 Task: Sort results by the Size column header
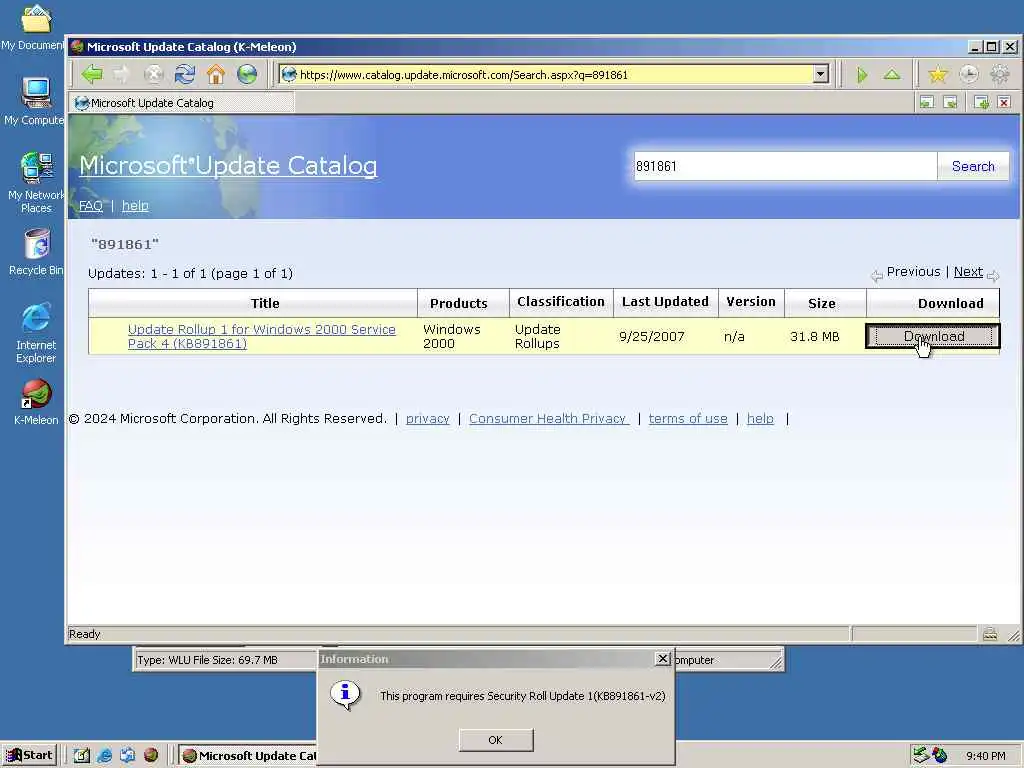tap(822, 303)
